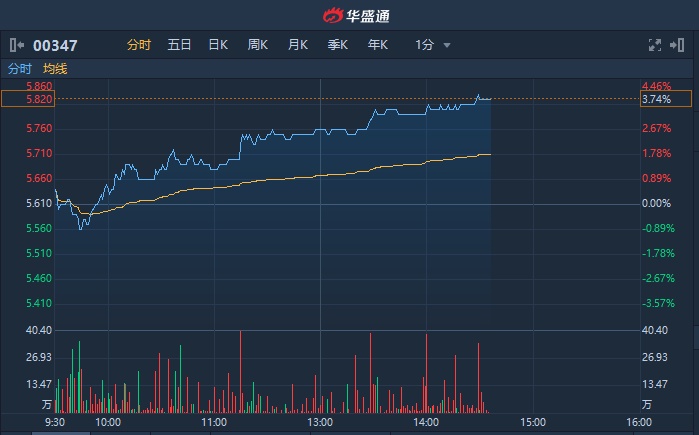The width and height of the screenshot is (699, 435).
Task: Click stock code 00347
Action: pyautogui.click(x=55, y=45)
